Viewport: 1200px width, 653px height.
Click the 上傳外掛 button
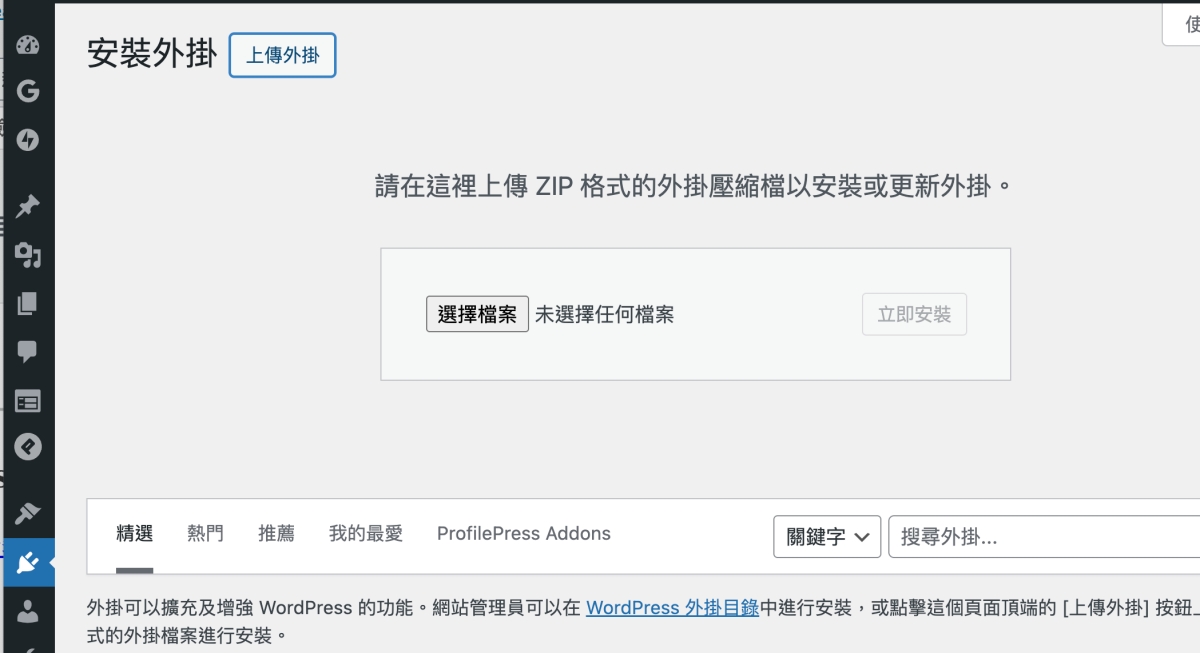[x=283, y=55]
